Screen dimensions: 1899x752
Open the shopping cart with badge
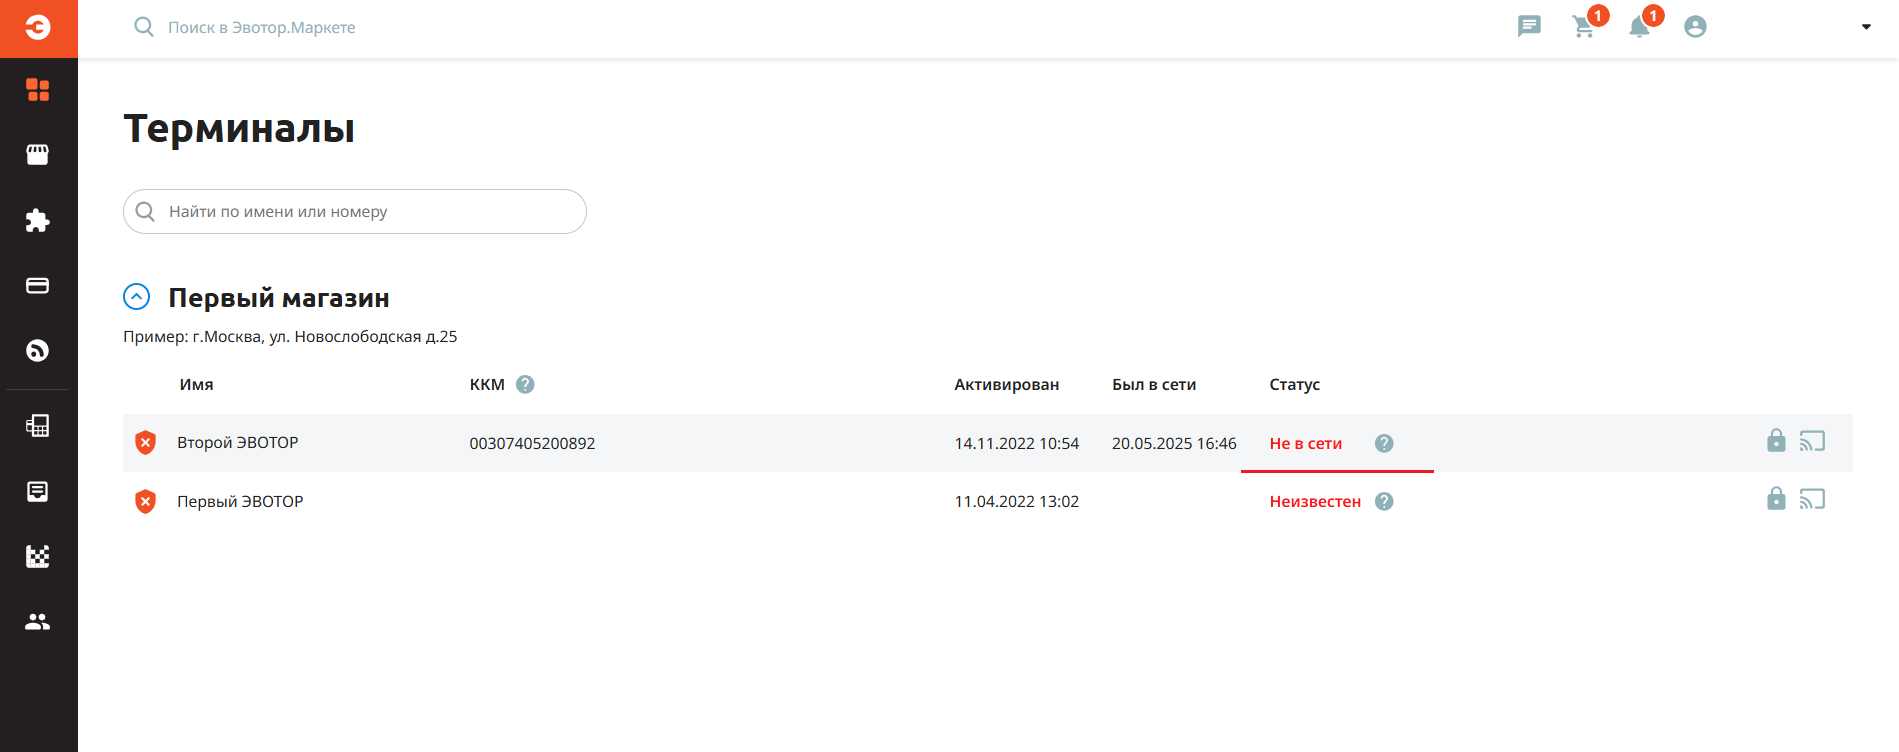click(x=1585, y=26)
